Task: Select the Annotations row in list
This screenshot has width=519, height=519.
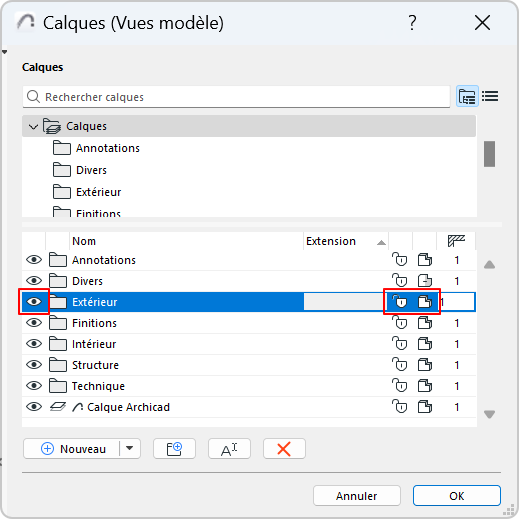Action: (x=249, y=260)
